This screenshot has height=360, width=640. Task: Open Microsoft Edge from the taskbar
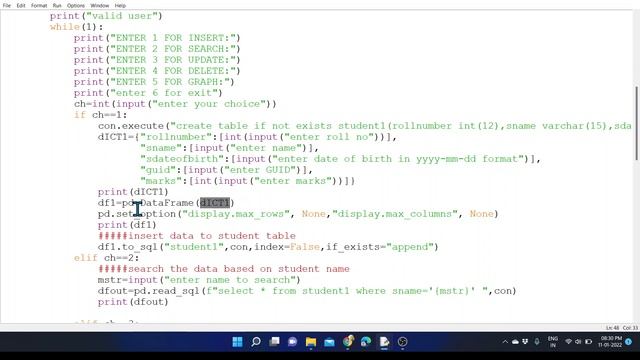pyautogui.click(x=366, y=342)
